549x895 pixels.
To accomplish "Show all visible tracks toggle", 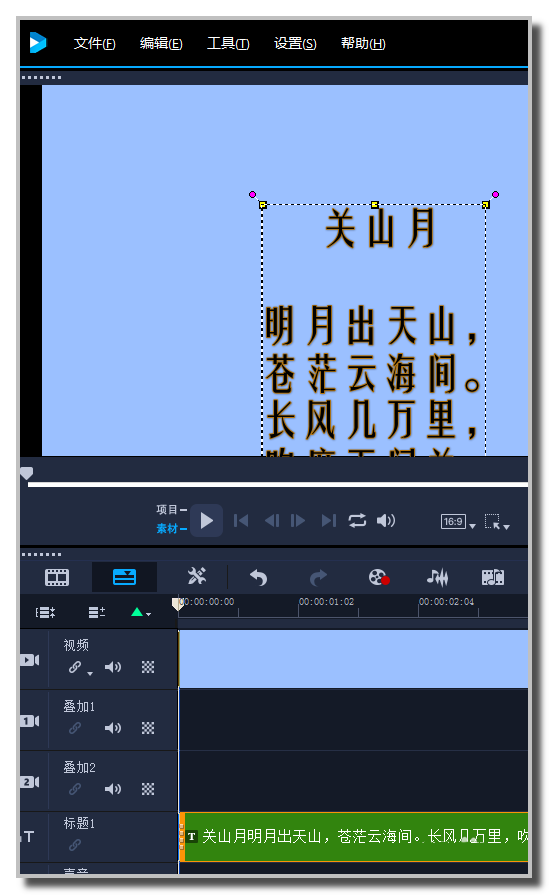I will (x=46, y=612).
